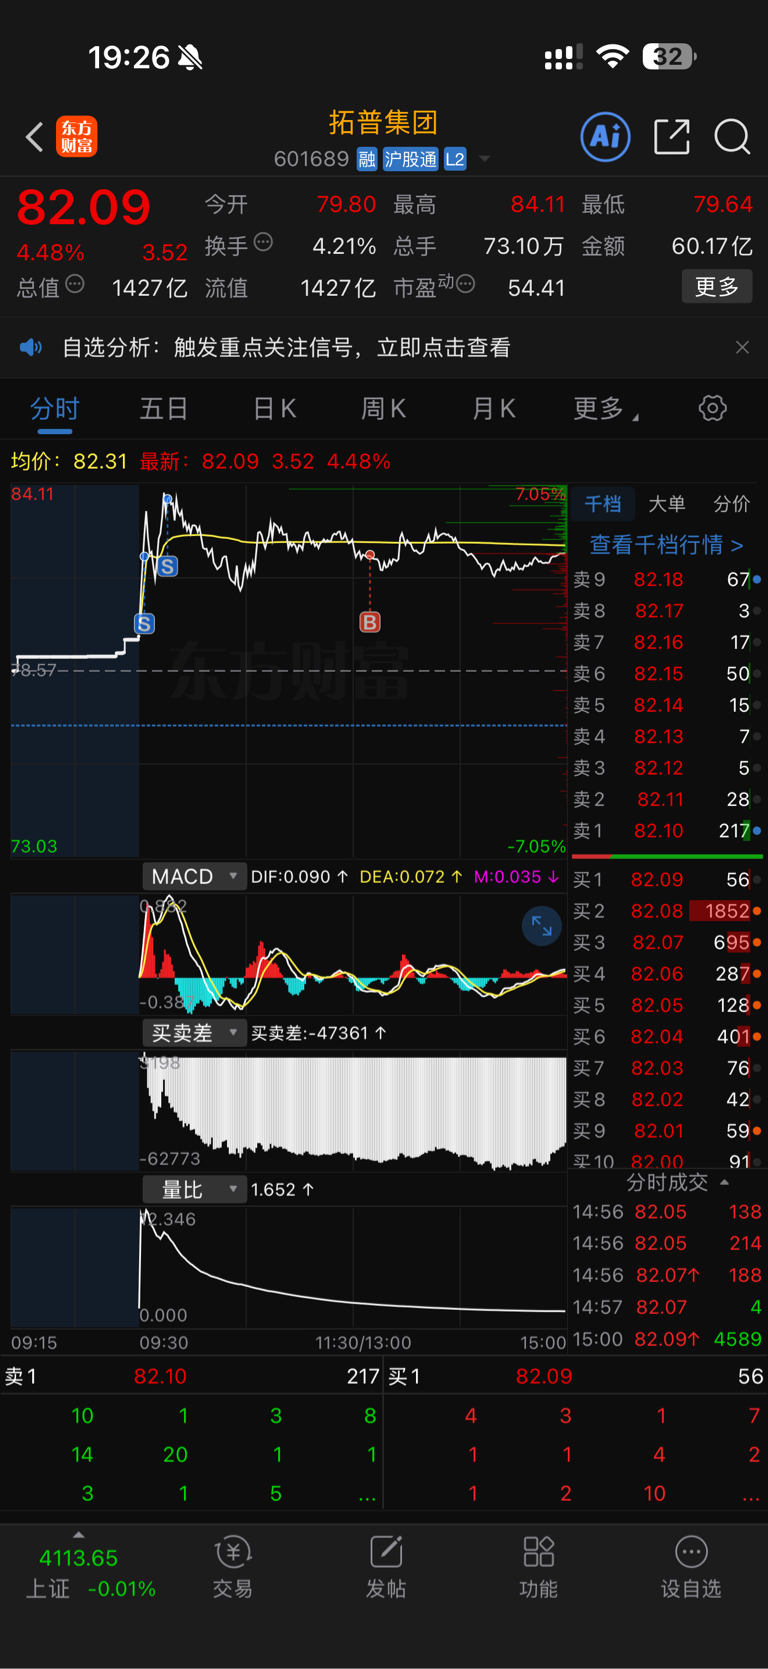Open the MACD indicator dropdown
Image resolution: width=768 pixels, height=1669 pixels.
(194, 877)
